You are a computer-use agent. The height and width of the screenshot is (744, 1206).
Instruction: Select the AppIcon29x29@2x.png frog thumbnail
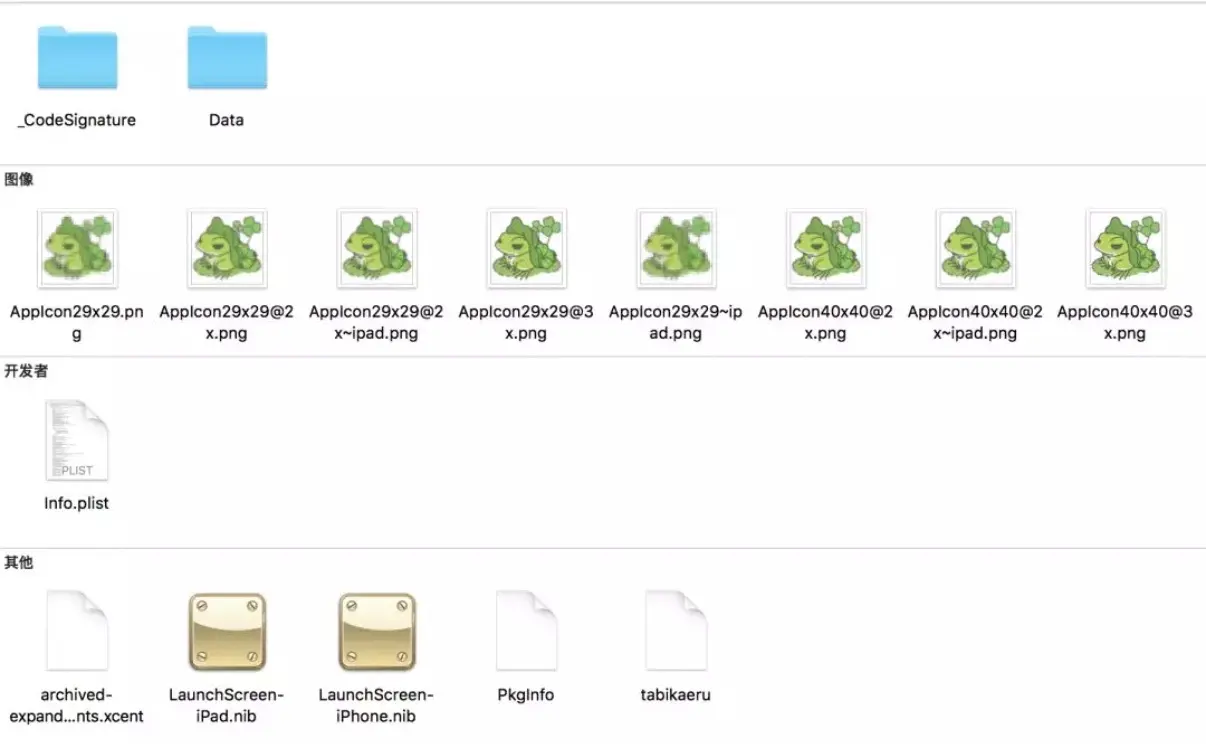(x=227, y=248)
